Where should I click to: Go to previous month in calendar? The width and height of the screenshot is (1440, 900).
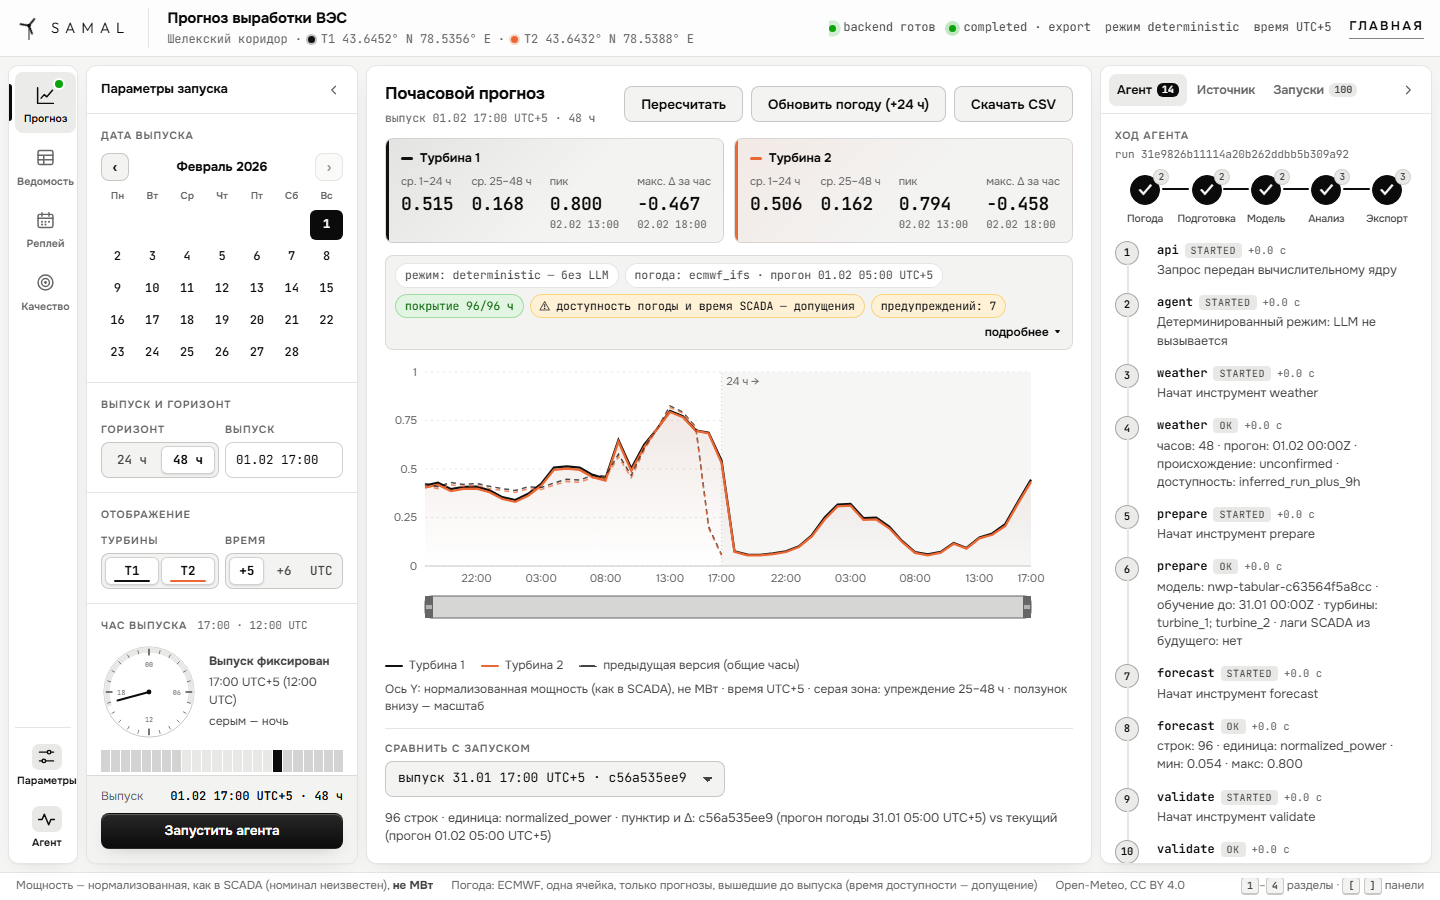pos(115,167)
